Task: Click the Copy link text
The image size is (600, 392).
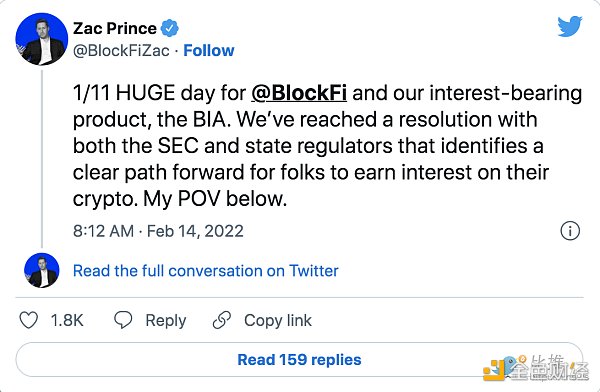Action: (x=278, y=320)
